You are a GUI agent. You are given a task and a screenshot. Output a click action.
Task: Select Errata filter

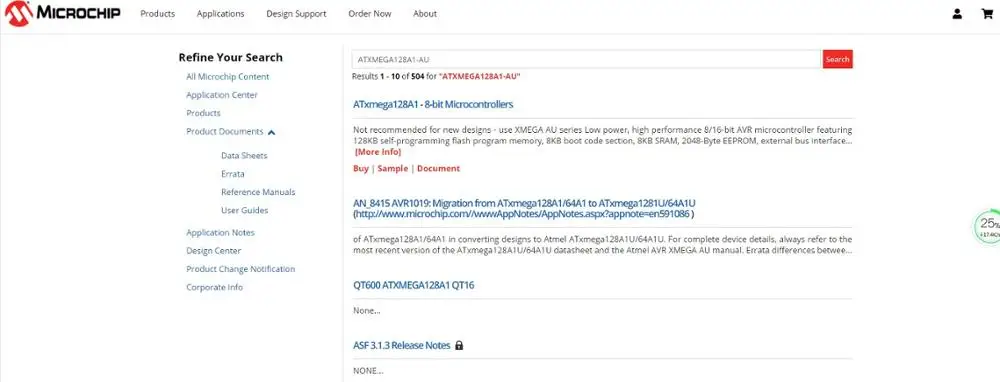click(x=233, y=173)
